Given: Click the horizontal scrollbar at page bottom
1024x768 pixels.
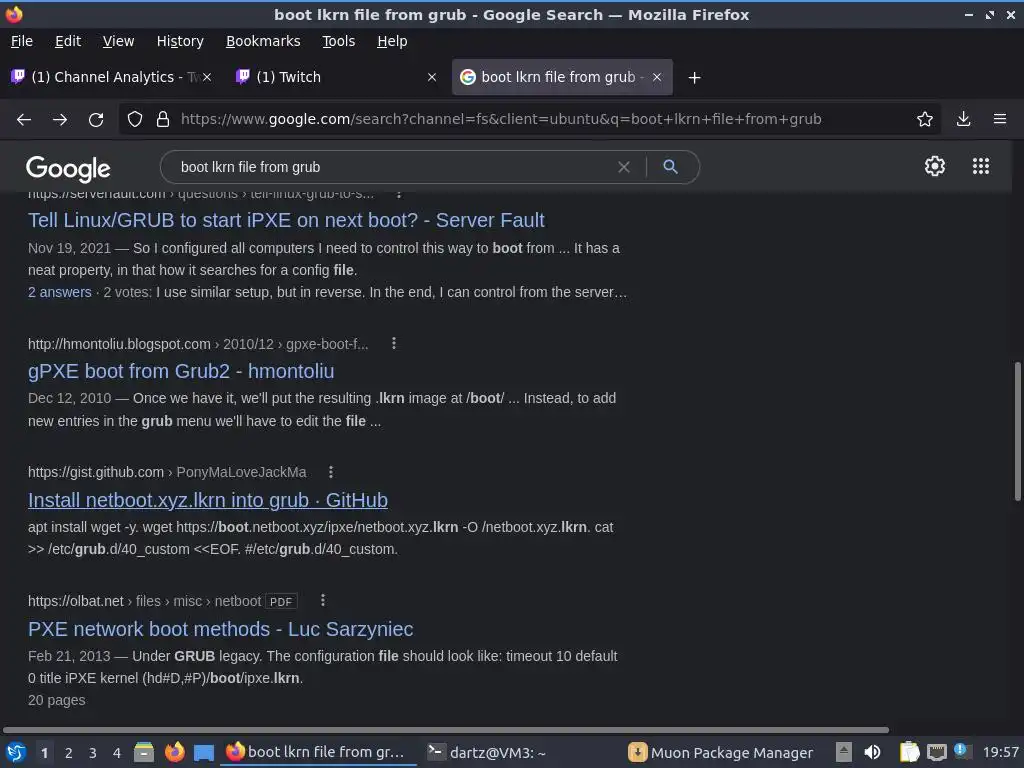Looking at the screenshot, I should pyautogui.click(x=446, y=729).
